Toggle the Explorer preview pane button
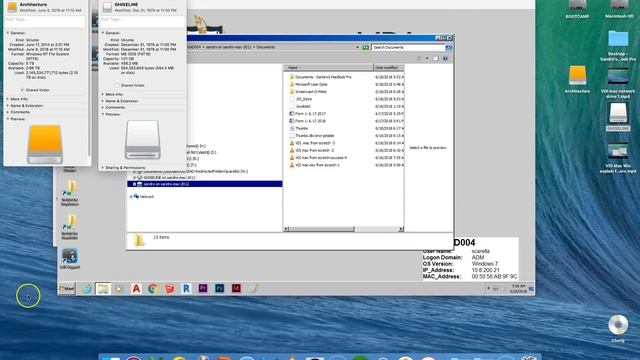The height and width of the screenshot is (360, 640). (x=436, y=58)
